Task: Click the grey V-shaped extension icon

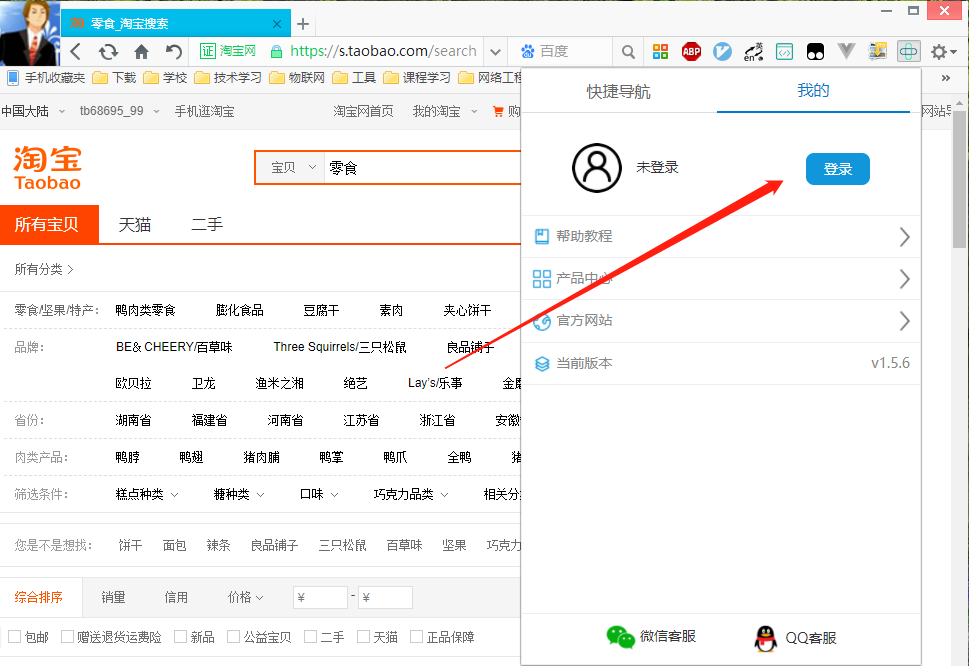Action: coord(846,51)
